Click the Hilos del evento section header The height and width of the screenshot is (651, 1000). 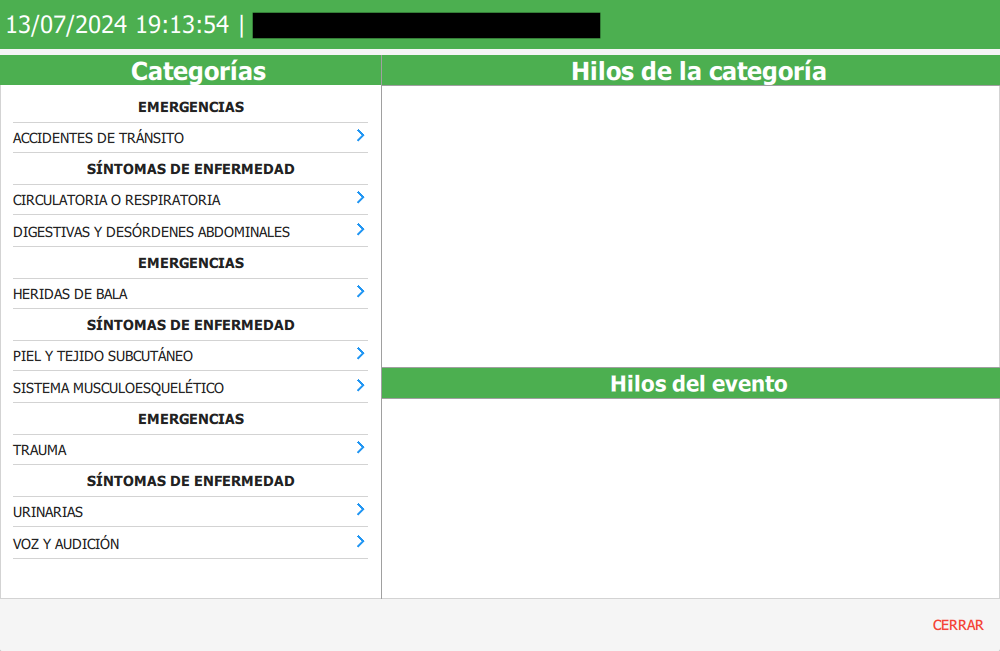click(x=698, y=383)
